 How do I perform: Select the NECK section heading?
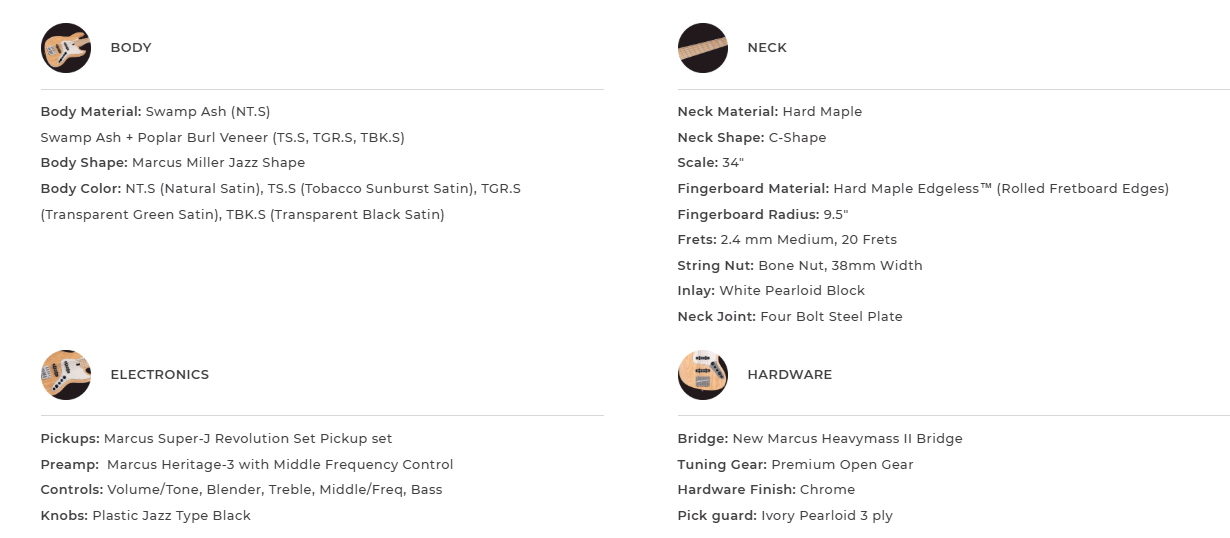pyautogui.click(x=767, y=48)
